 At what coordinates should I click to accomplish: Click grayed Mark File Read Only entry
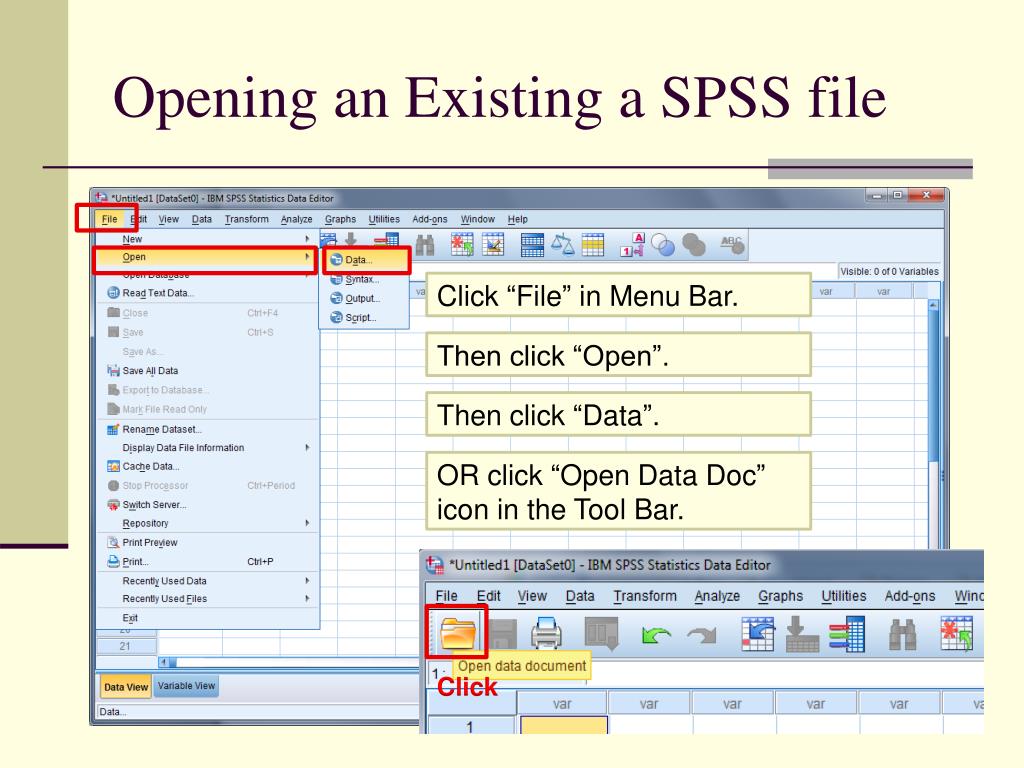click(208, 409)
